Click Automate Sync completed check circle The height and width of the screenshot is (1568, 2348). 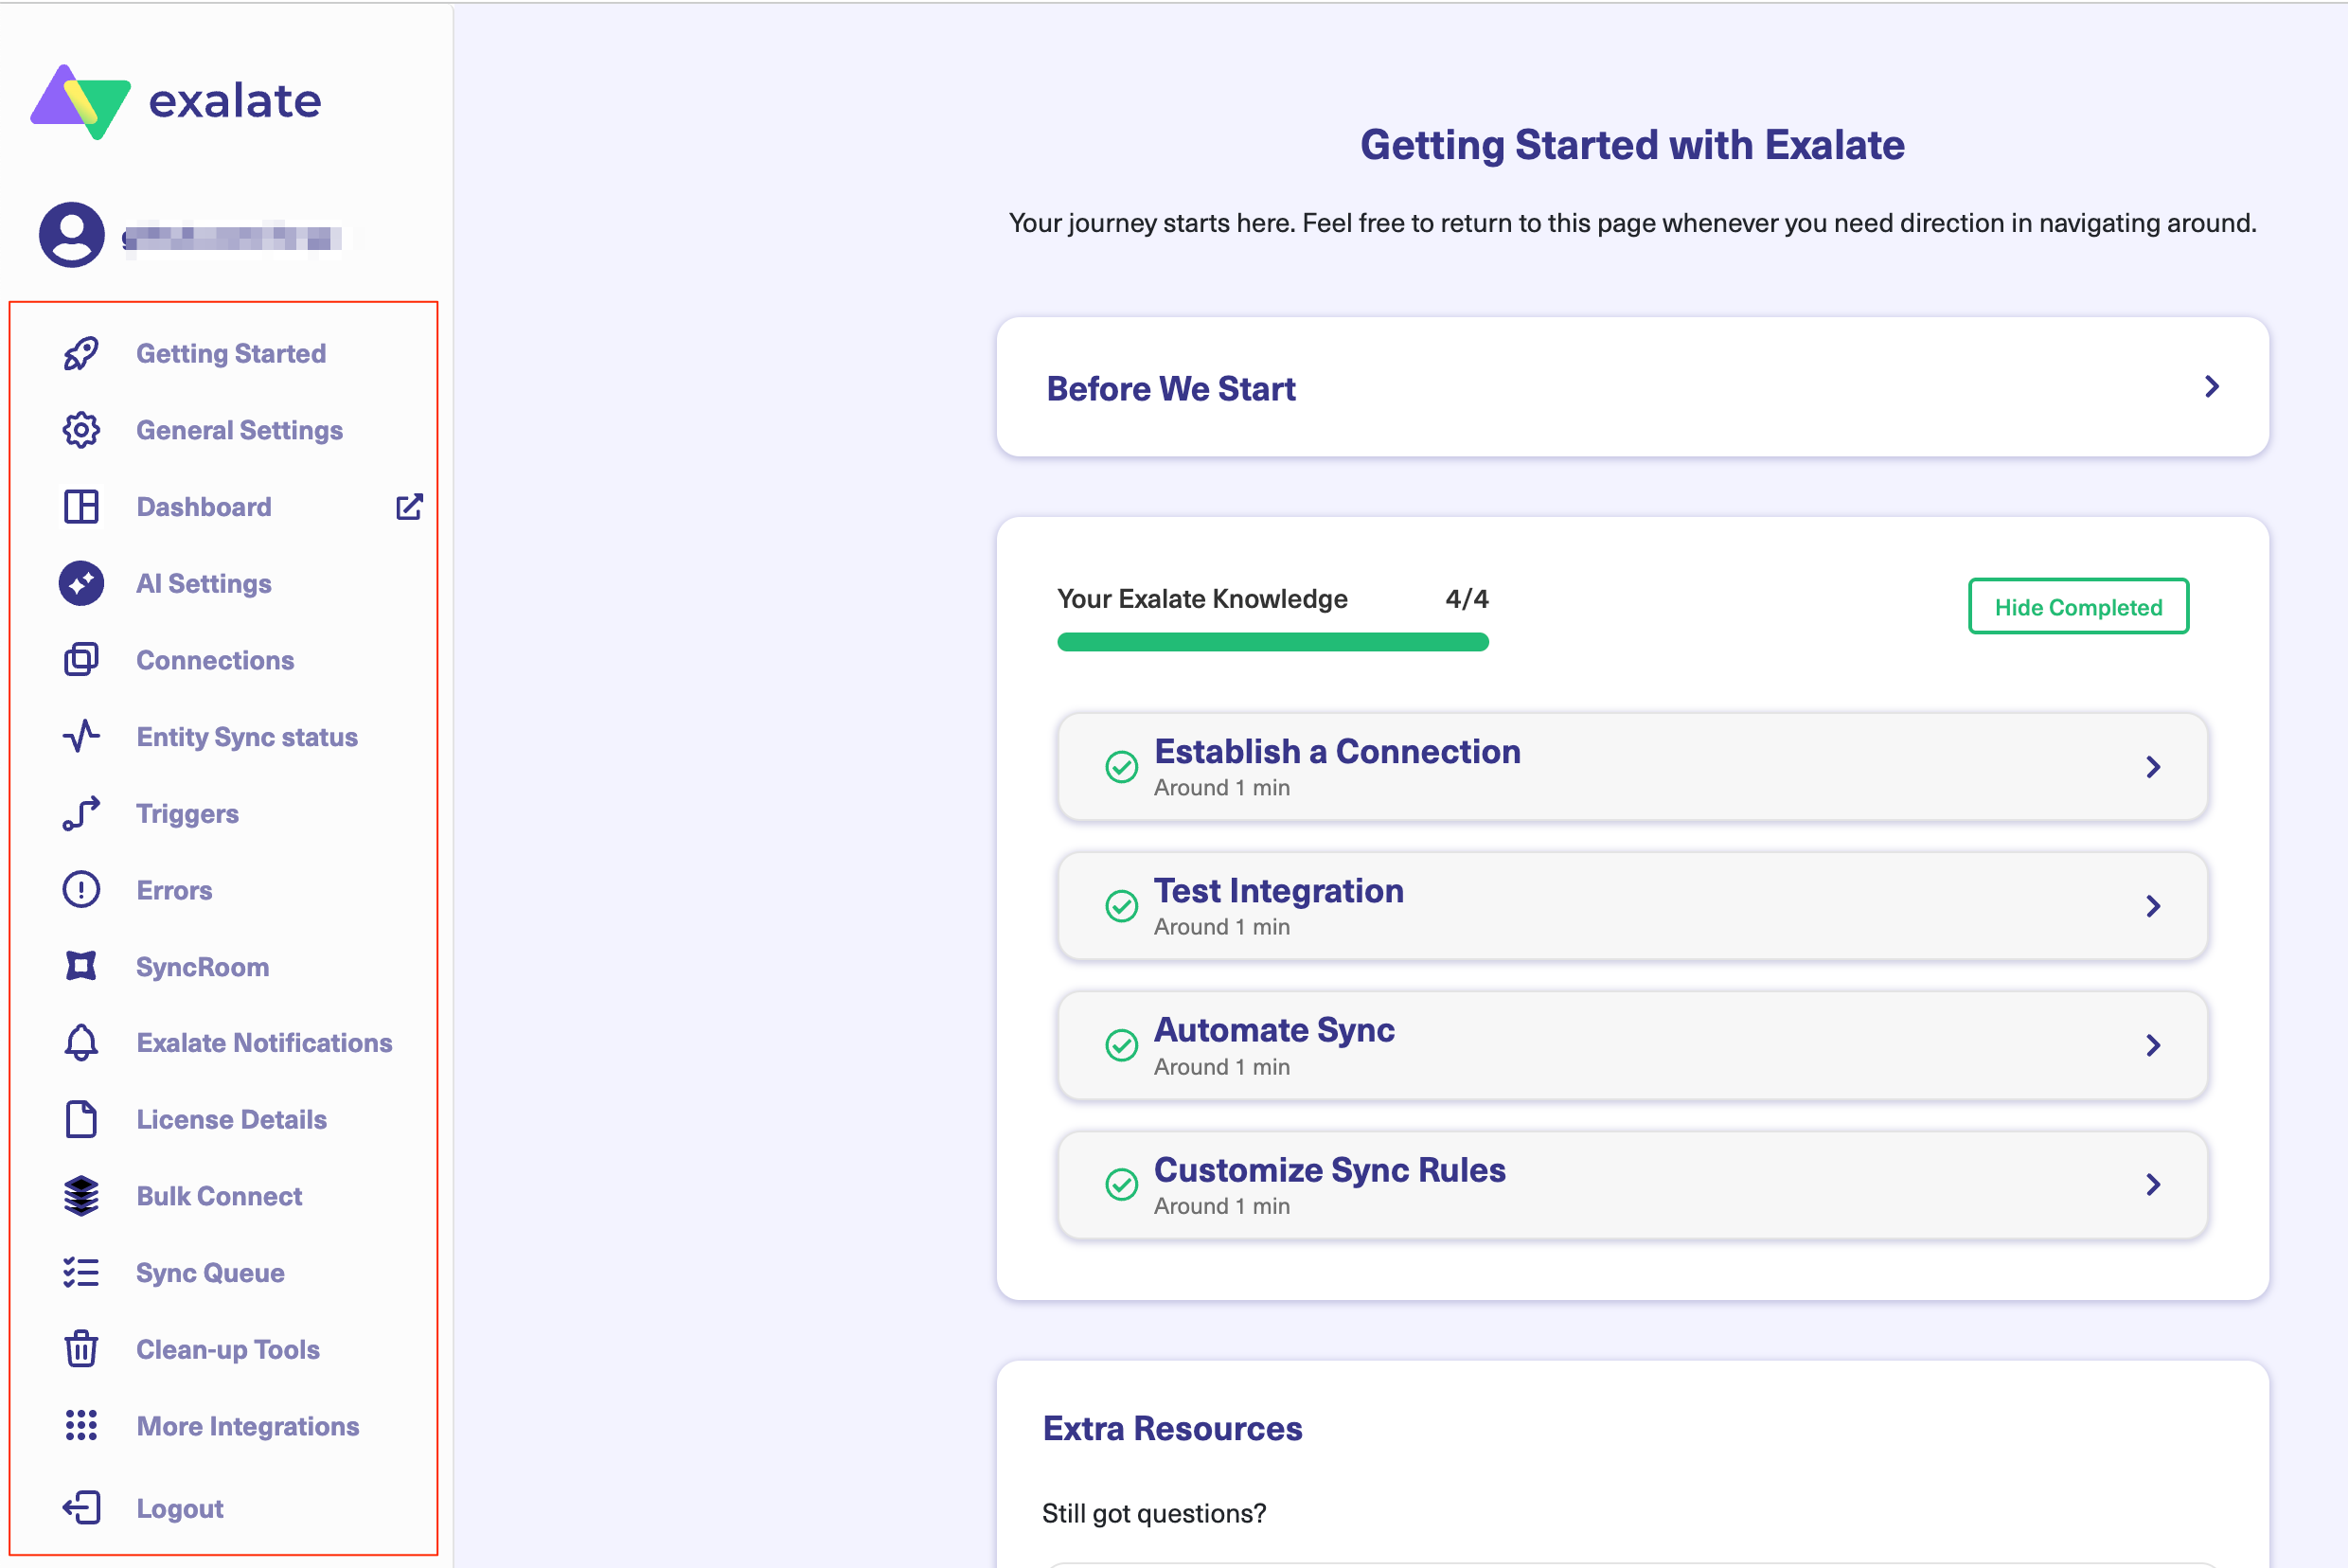click(x=1121, y=1045)
